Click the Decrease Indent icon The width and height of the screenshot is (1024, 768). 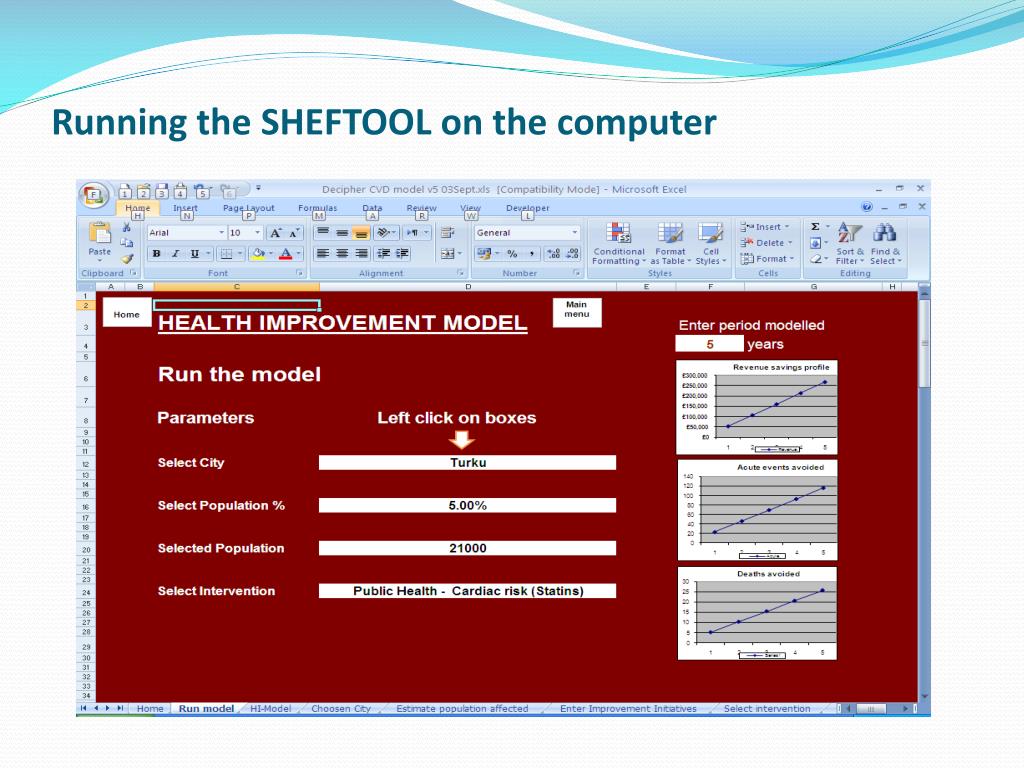pyautogui.click(x=384, y=253)
